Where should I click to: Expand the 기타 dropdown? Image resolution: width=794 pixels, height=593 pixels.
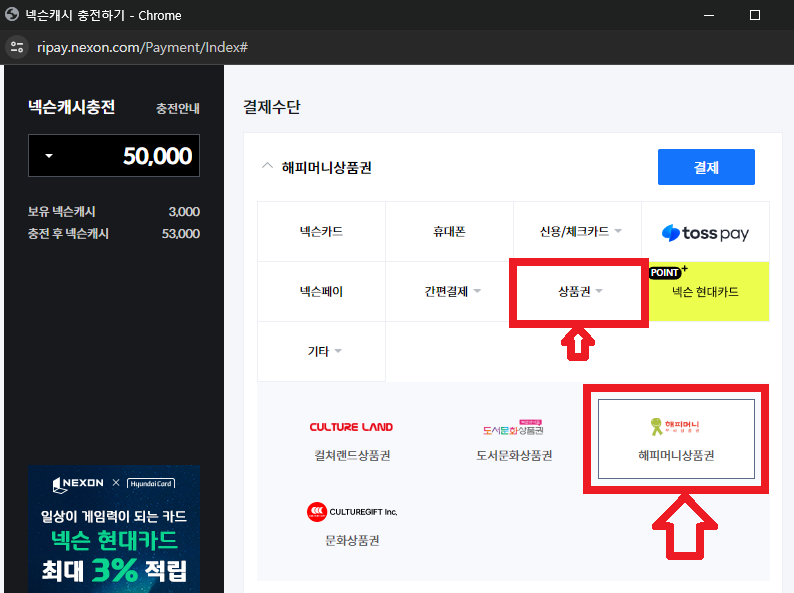(322, 351)
